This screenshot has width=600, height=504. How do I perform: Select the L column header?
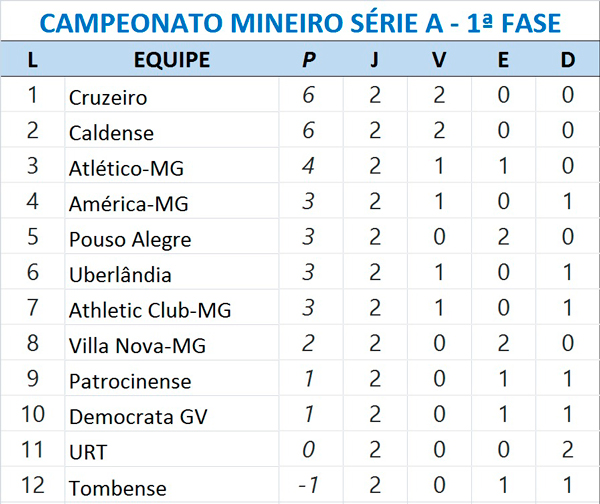coord(33,60)
